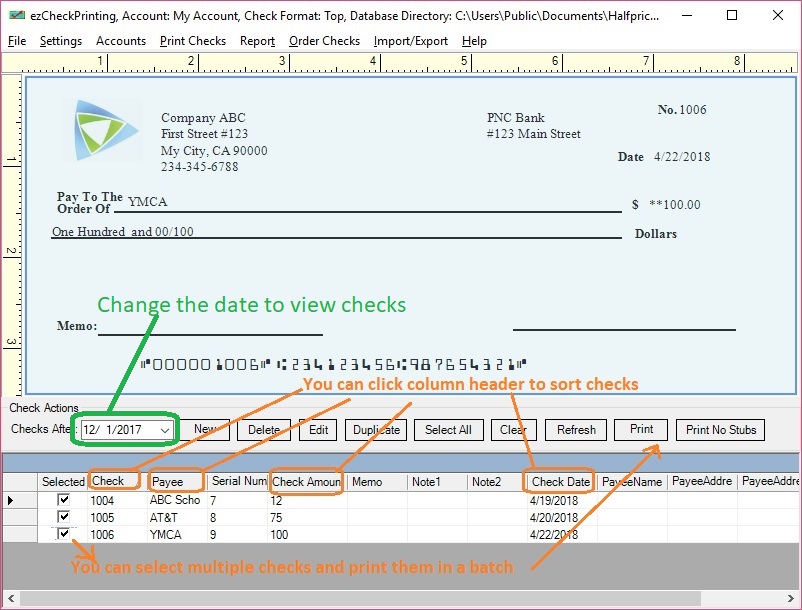
Task: Open the Order Checks menu
Action: 325,41
